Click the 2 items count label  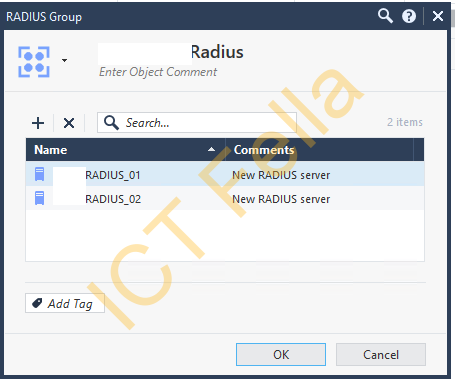(x=405, y=122)
